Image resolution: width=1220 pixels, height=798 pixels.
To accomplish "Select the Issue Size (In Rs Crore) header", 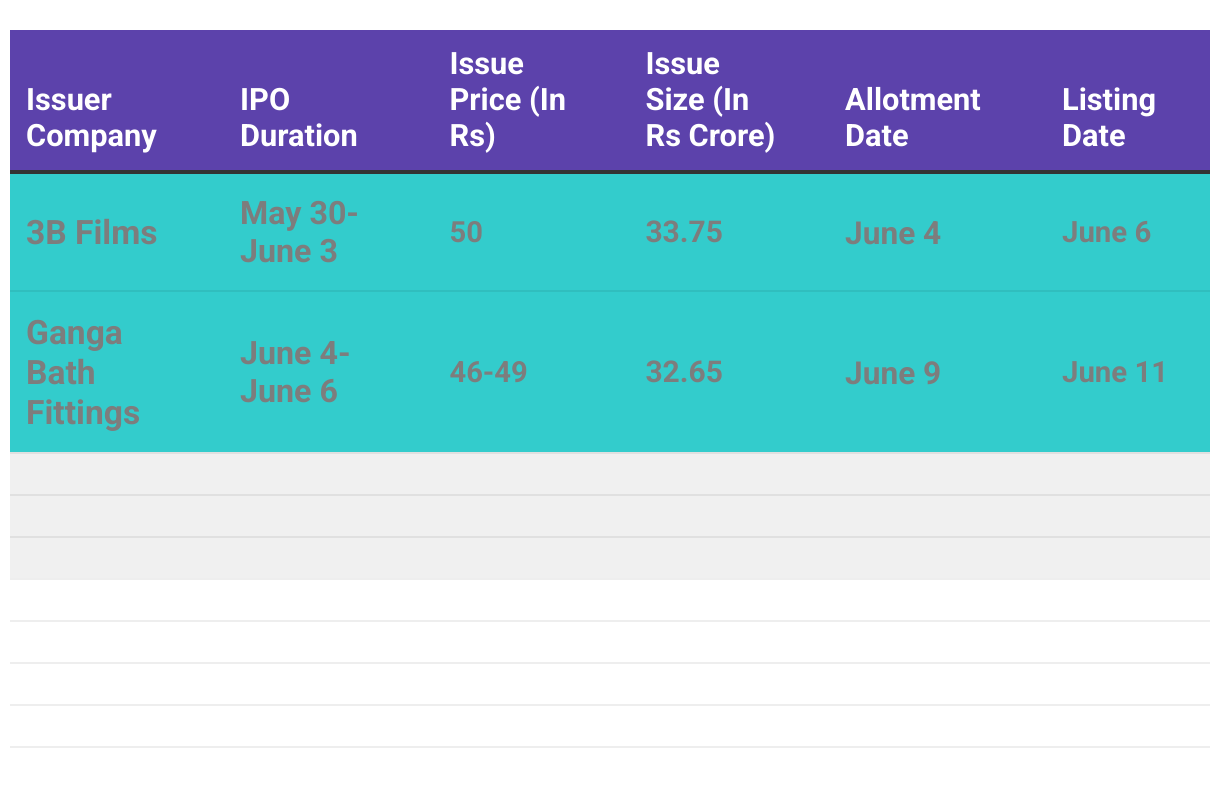I will pyautogui.click(x=710, y=100).
